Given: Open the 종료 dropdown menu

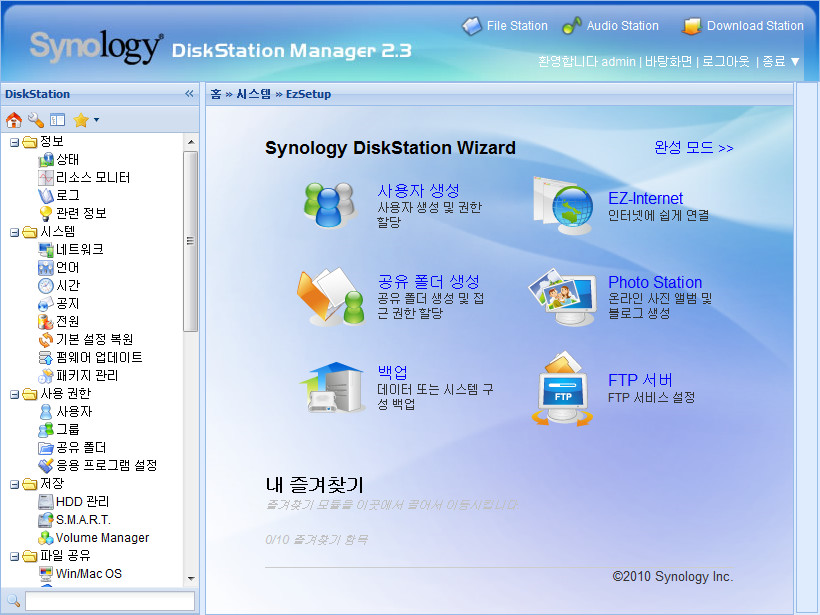Looking at the screenshot, I should (781, 62).
